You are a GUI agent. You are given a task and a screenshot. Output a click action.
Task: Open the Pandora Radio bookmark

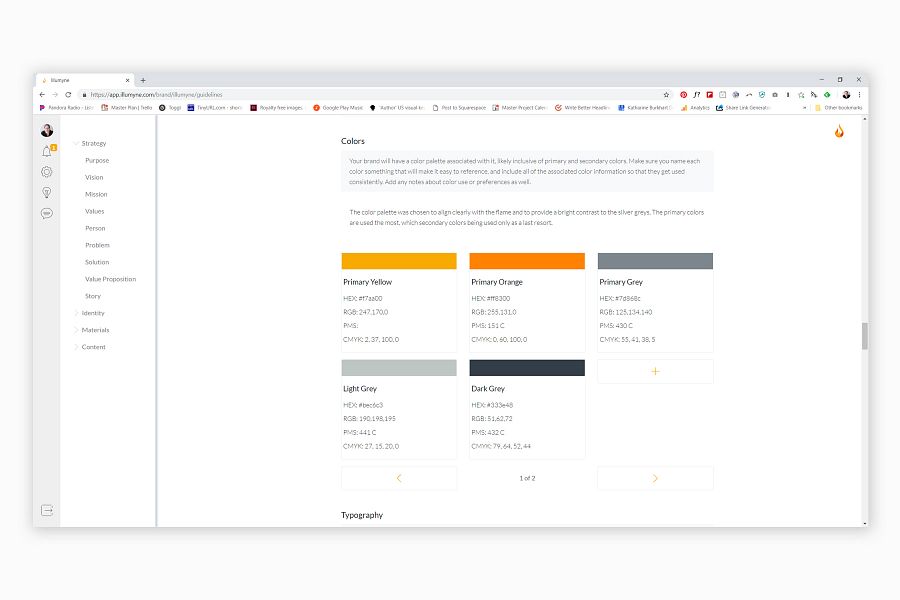point(66,108)
